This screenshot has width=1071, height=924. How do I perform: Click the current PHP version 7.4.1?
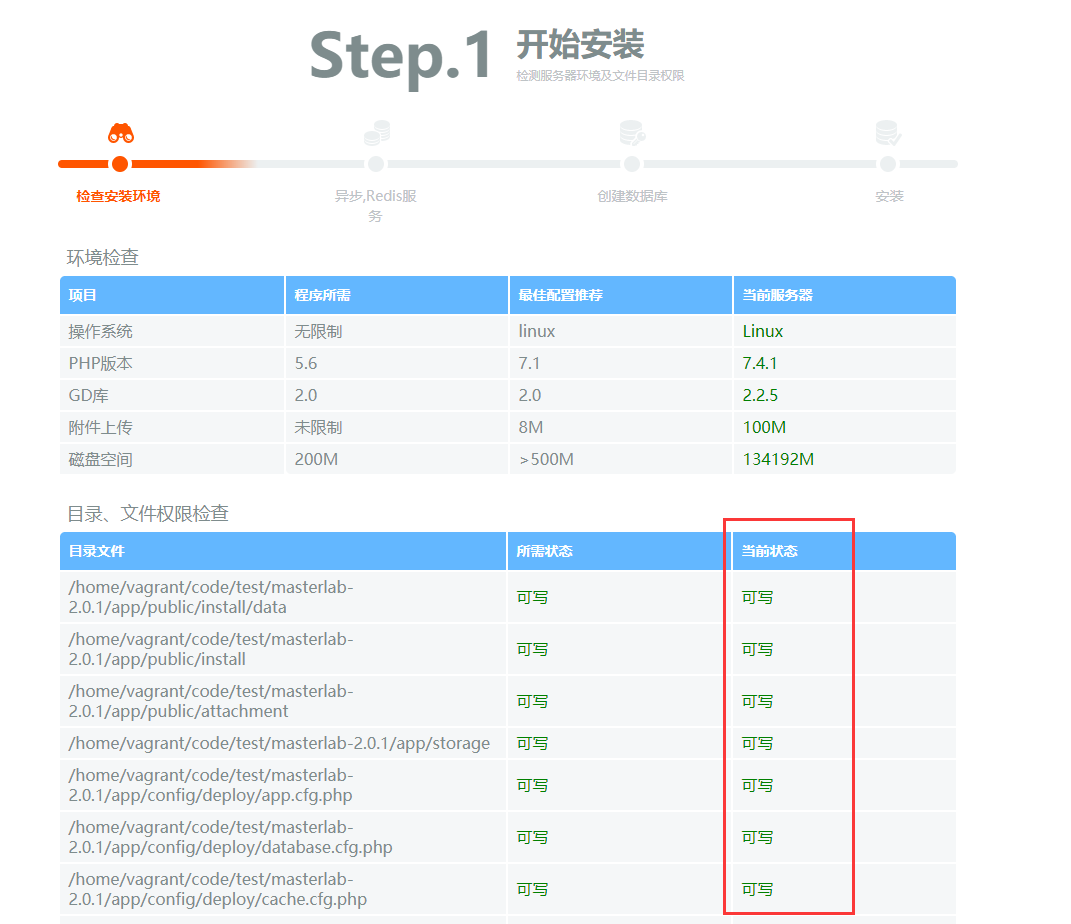click(x=760, y=363)
